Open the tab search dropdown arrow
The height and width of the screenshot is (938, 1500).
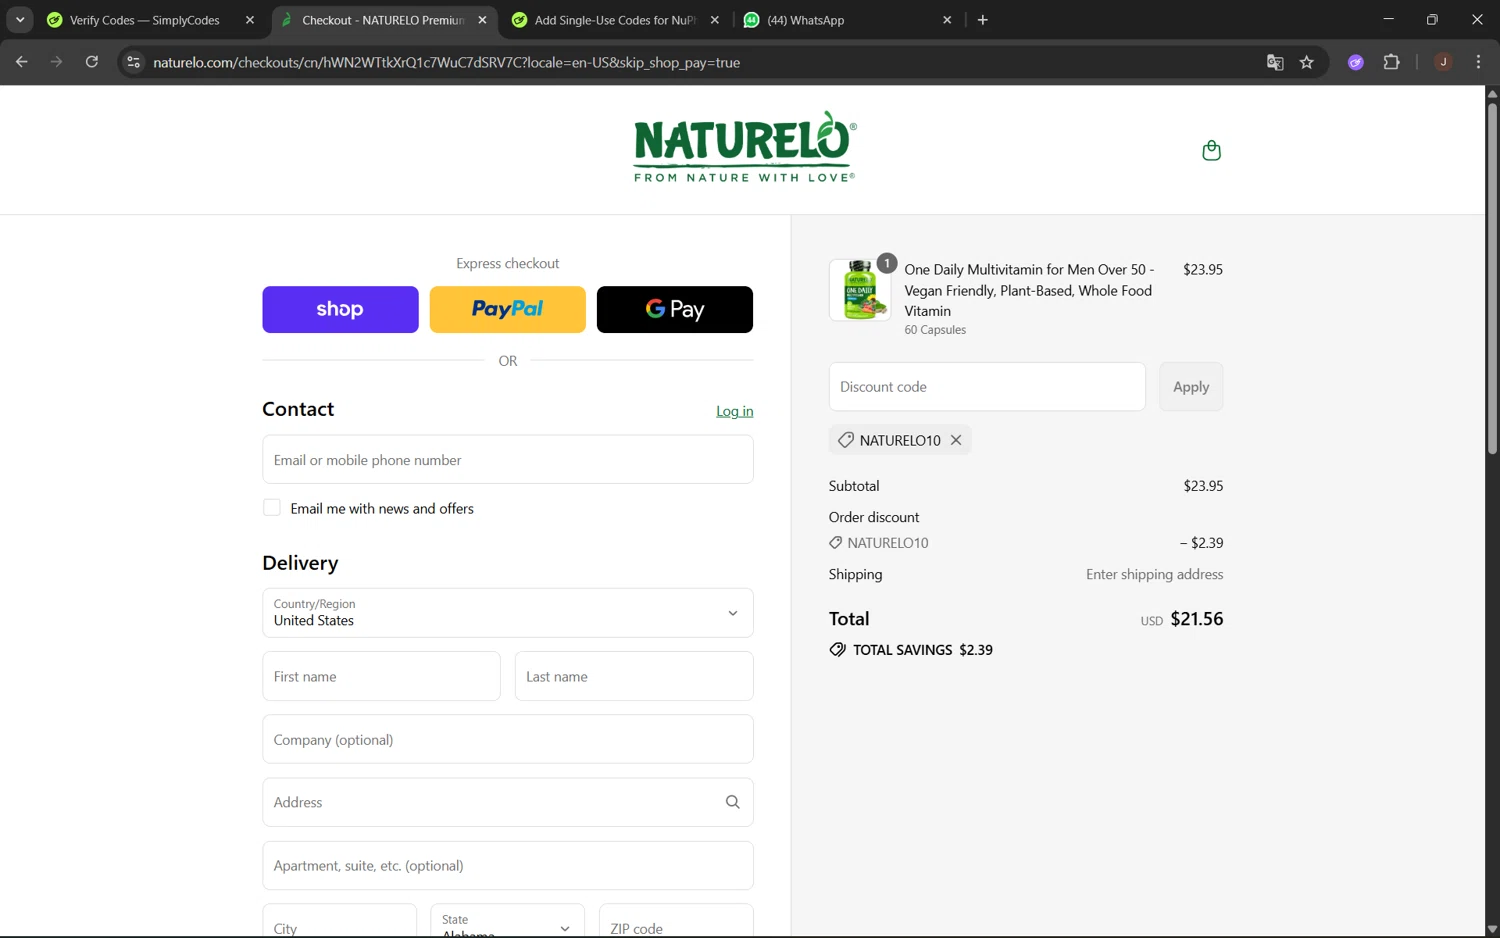20,20
